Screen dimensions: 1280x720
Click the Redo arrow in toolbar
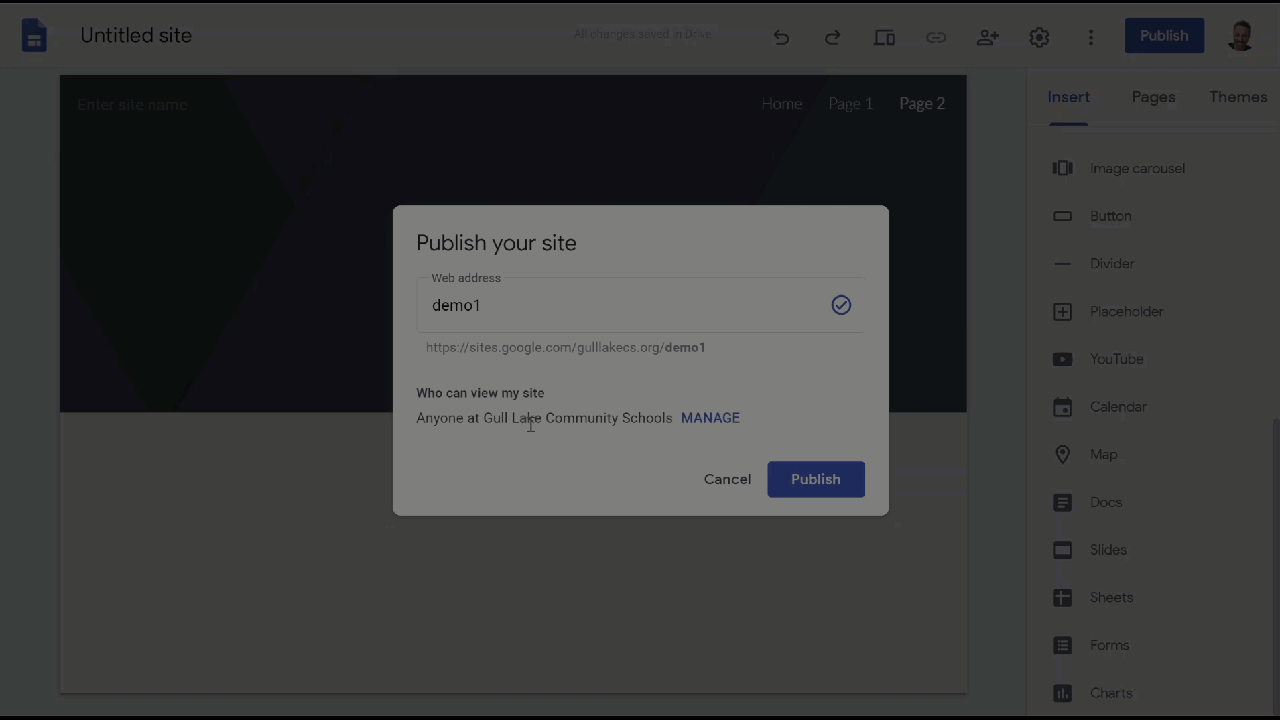832,37
